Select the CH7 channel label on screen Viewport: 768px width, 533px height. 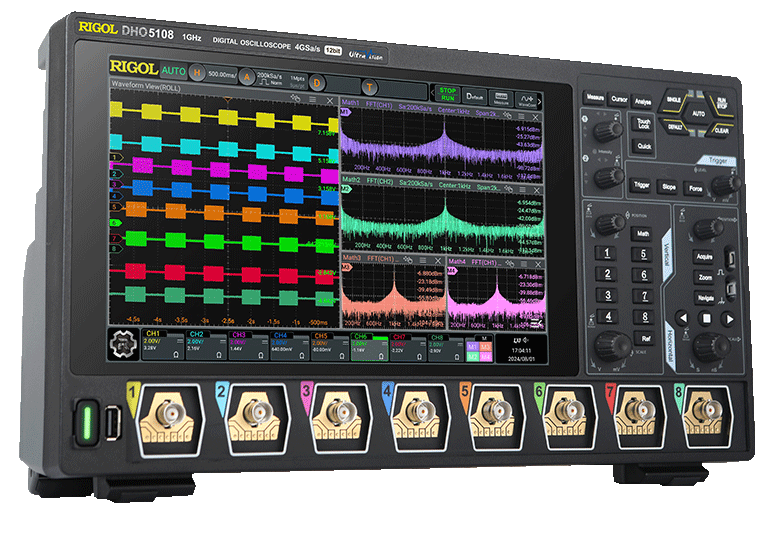[400, 337]
